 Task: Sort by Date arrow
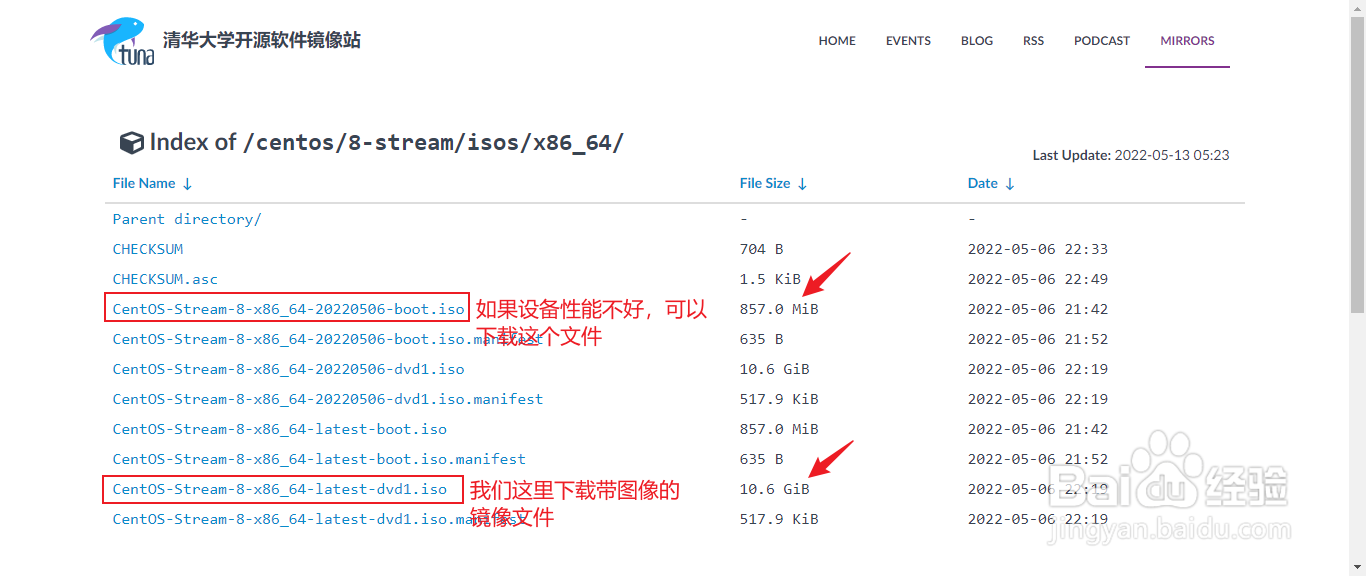pyautogui.click(x=1009, y=184)
